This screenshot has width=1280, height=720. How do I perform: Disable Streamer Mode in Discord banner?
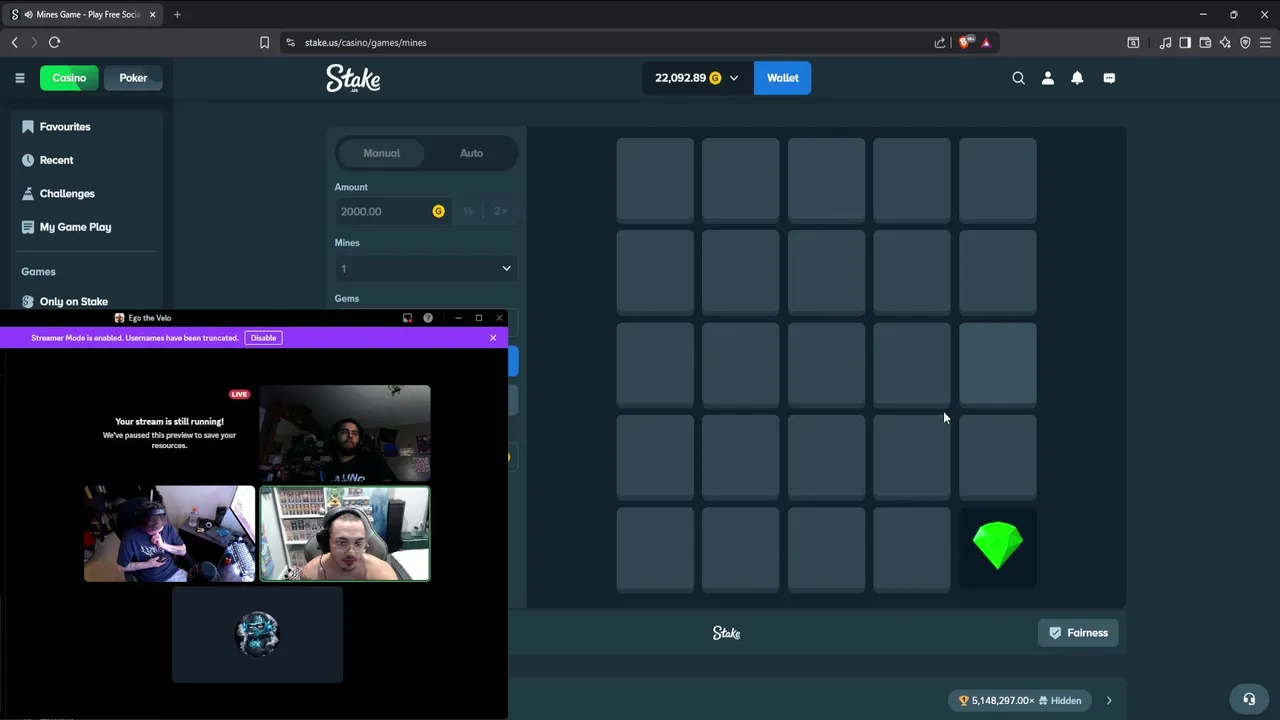[x=263, y=338]
